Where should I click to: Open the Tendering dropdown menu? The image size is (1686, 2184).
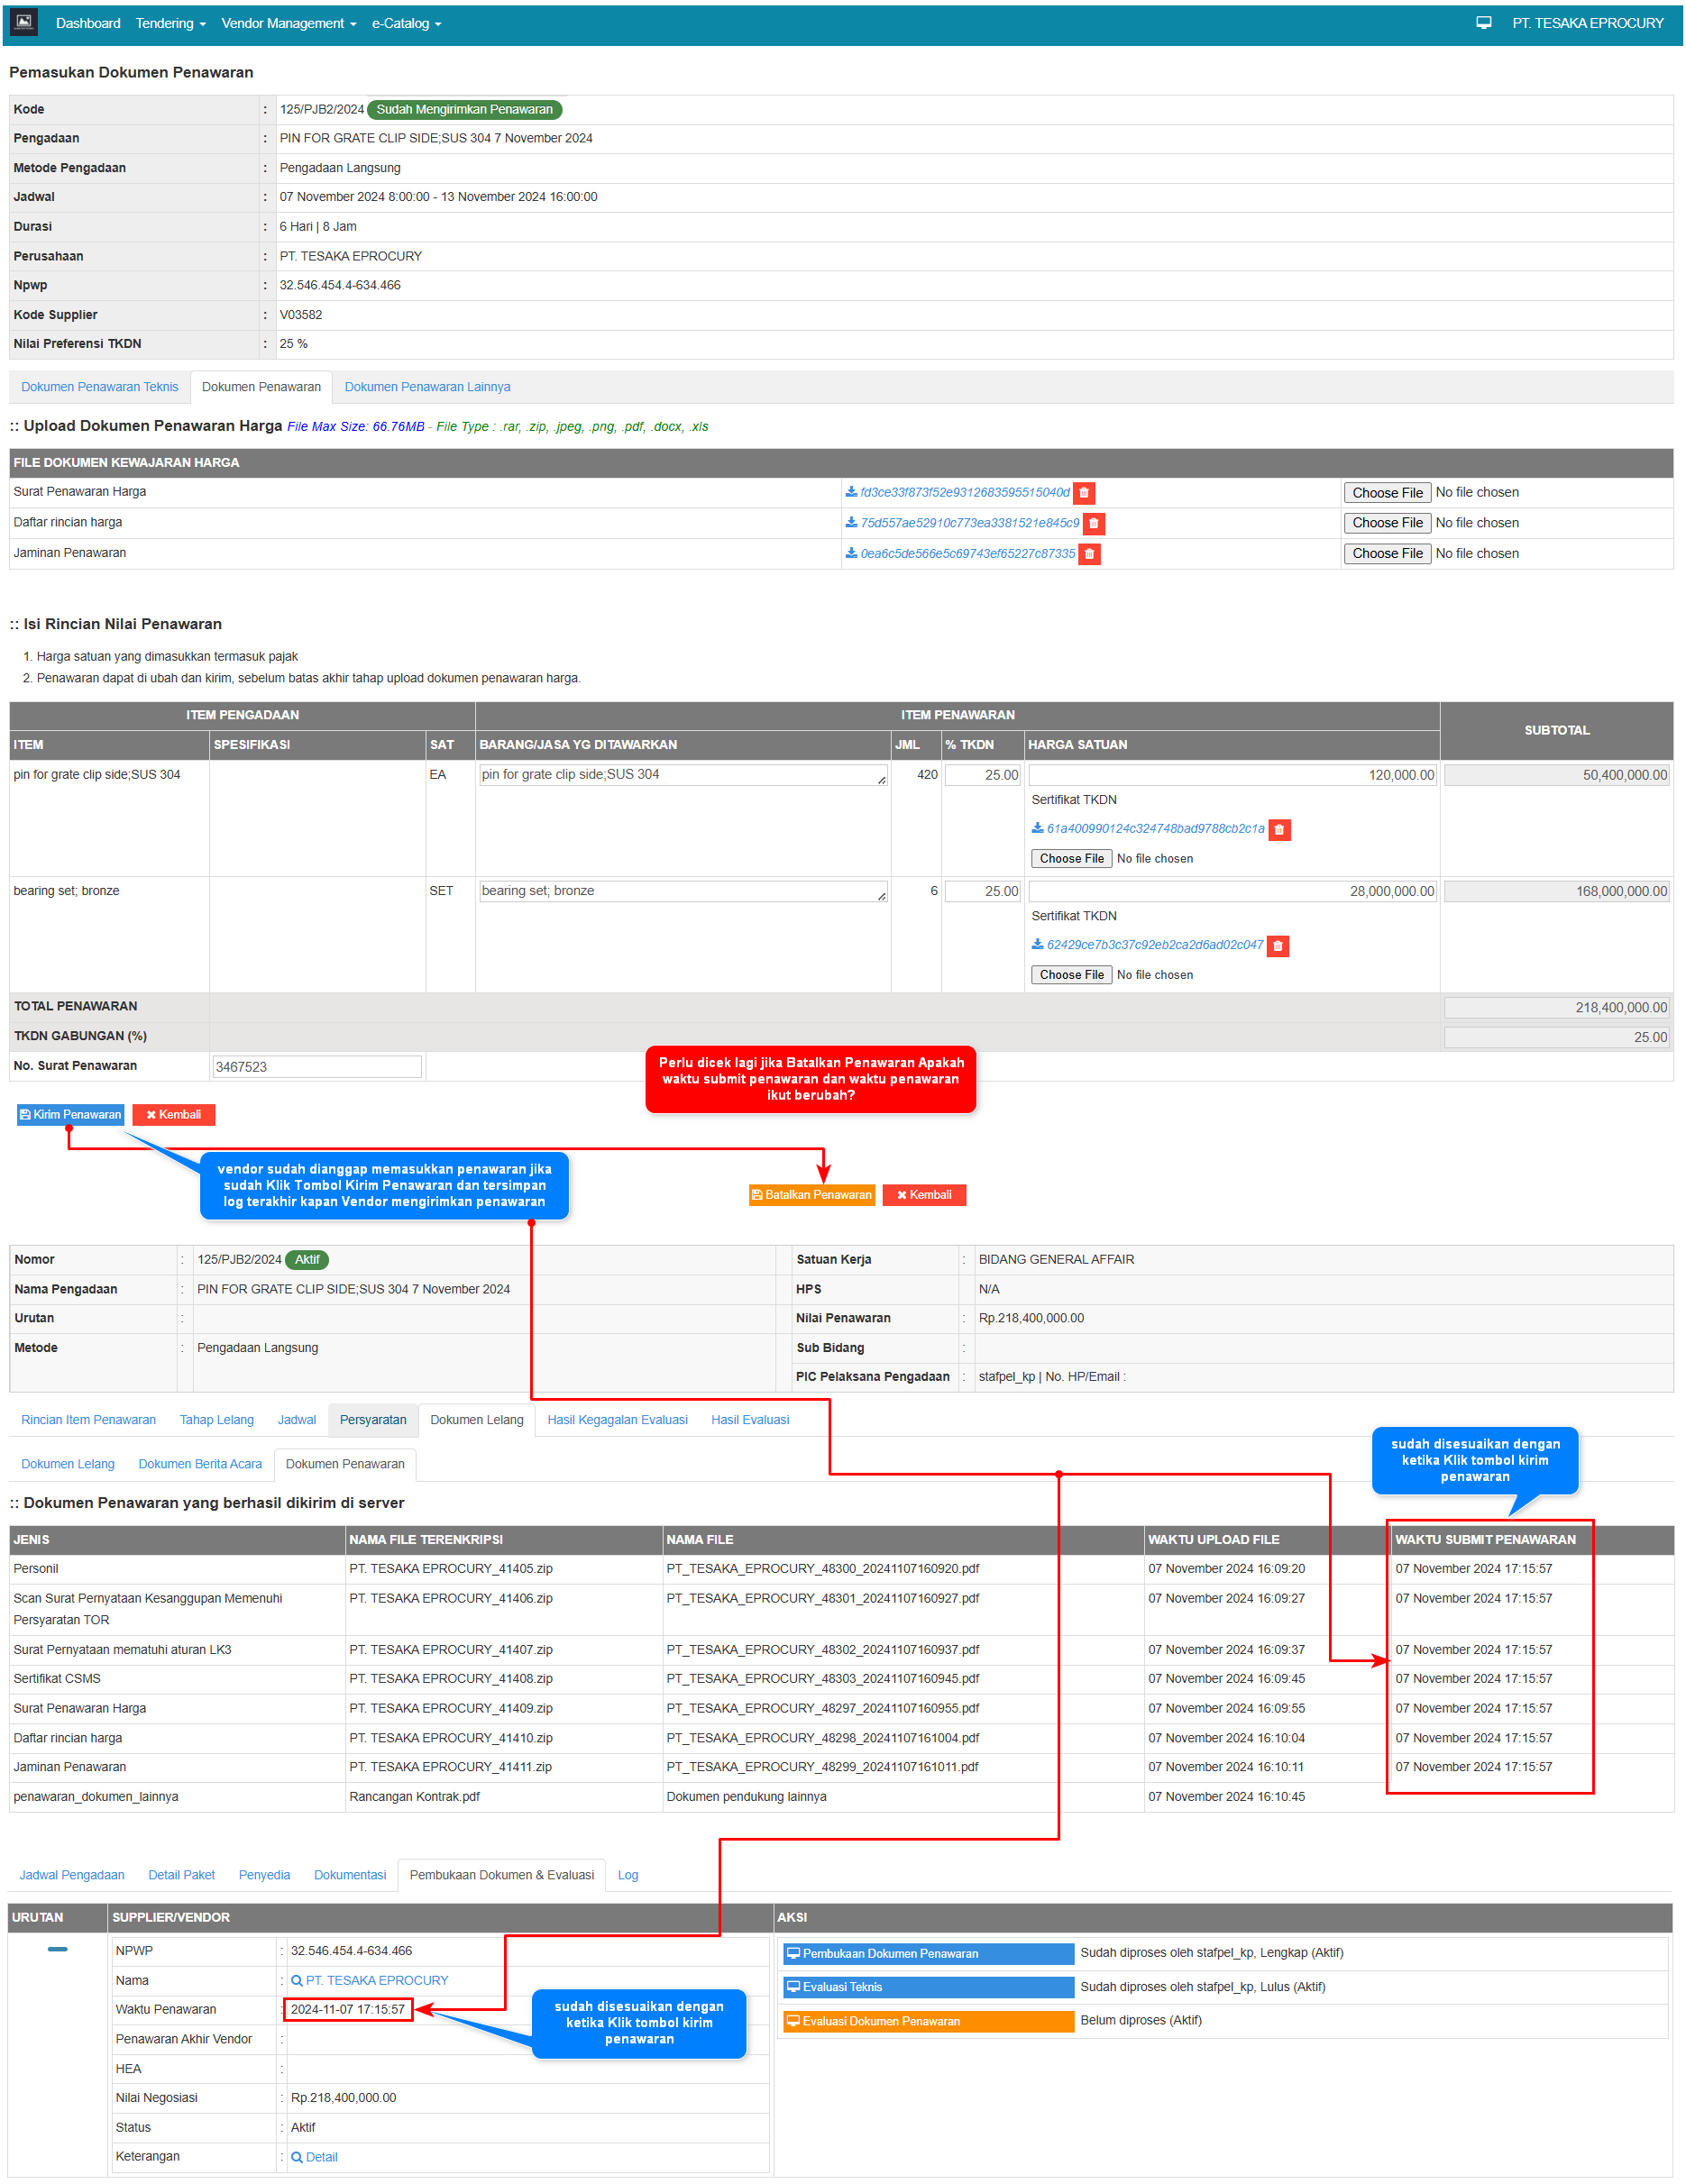pos(170,23)
